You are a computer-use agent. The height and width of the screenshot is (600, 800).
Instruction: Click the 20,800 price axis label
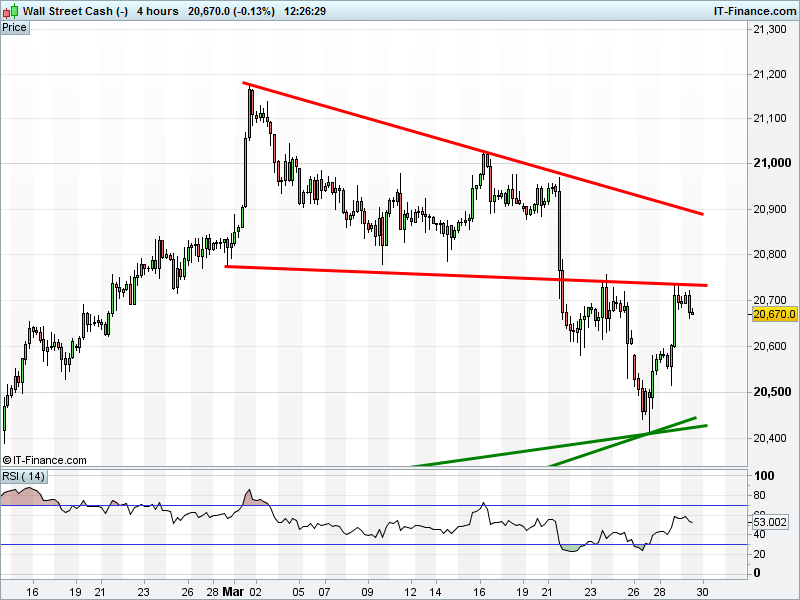[x=770, y=254]
